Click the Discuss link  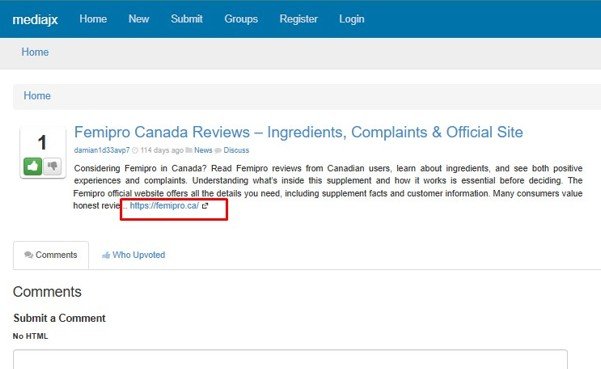tap(236, 150)
